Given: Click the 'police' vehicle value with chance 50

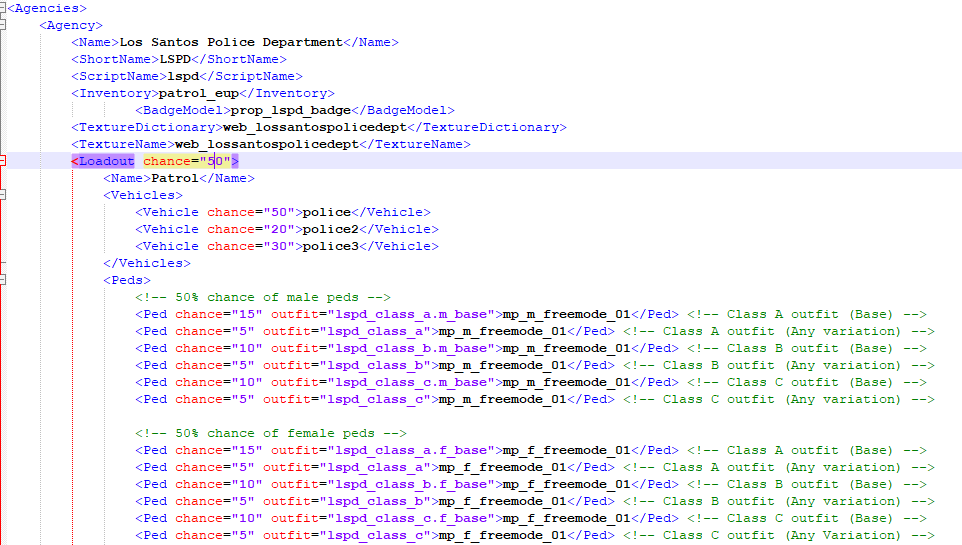Looking at the screenshot, I should (326, 212).
